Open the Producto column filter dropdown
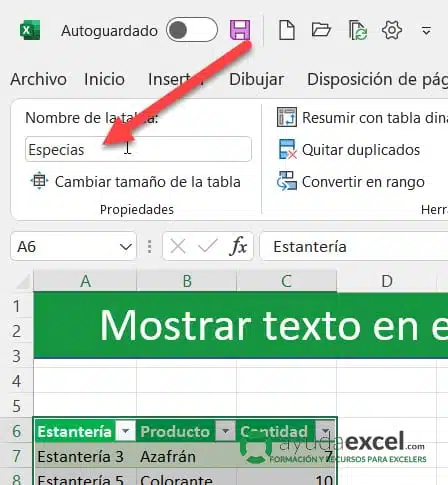This screenshot has height=485, width=448. (x=226, y=431)
